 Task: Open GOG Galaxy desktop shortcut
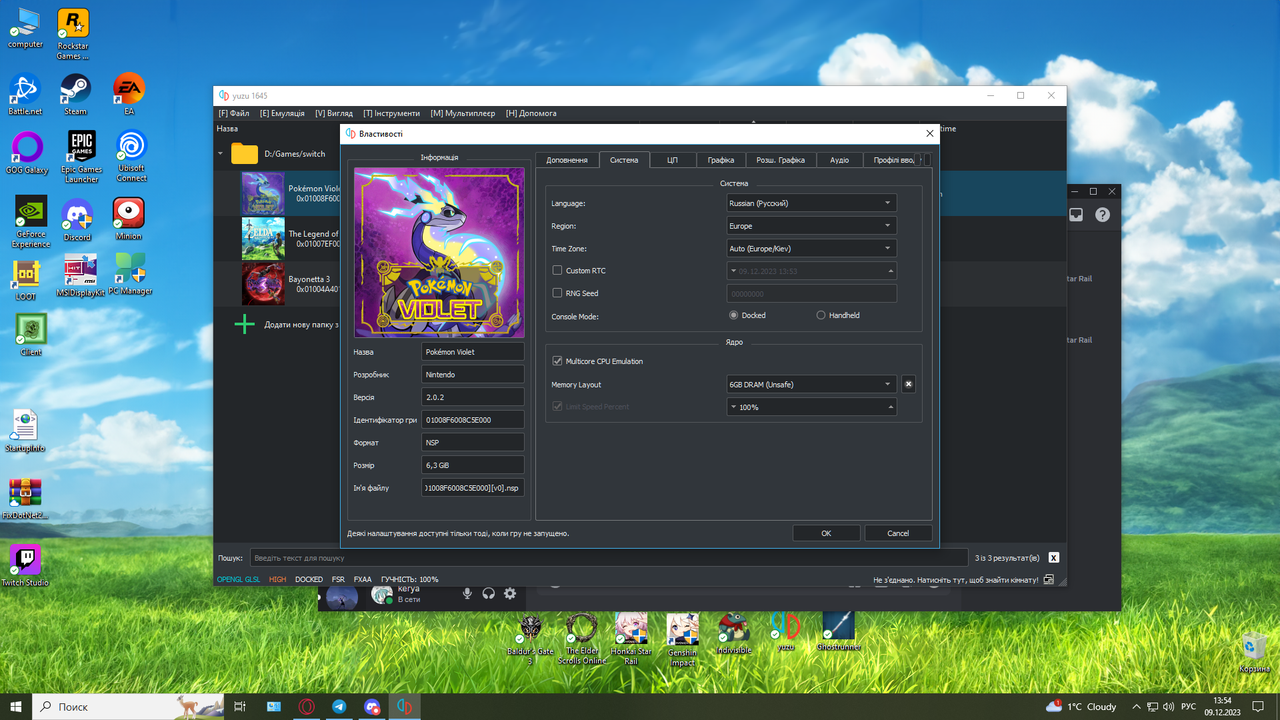[25, 153]
